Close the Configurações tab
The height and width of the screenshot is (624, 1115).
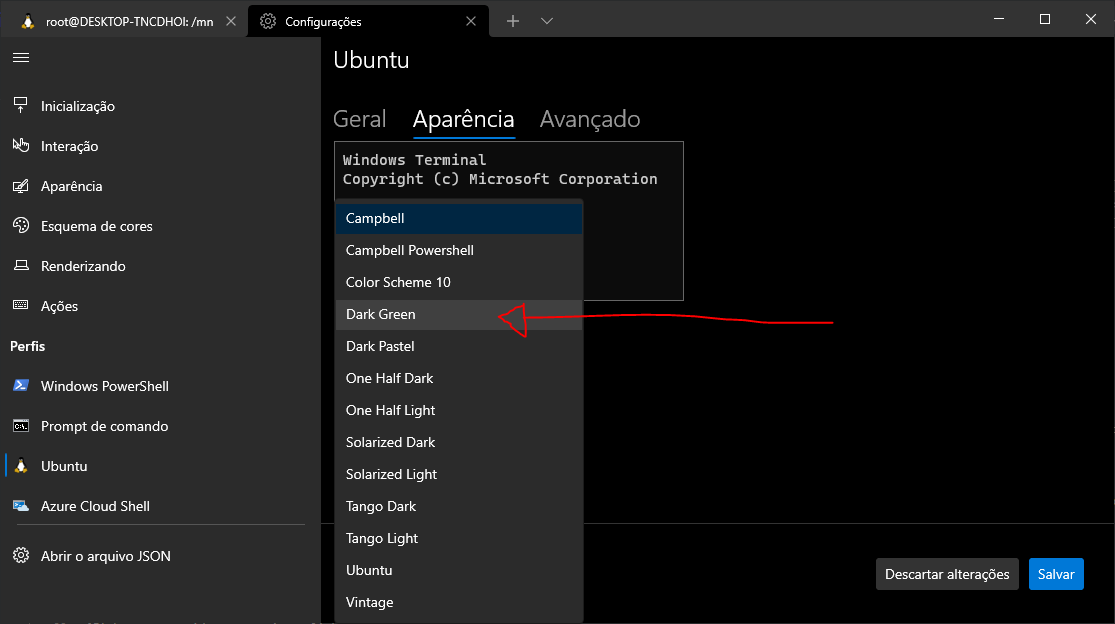pyautogui.click(x=471, y=21)
